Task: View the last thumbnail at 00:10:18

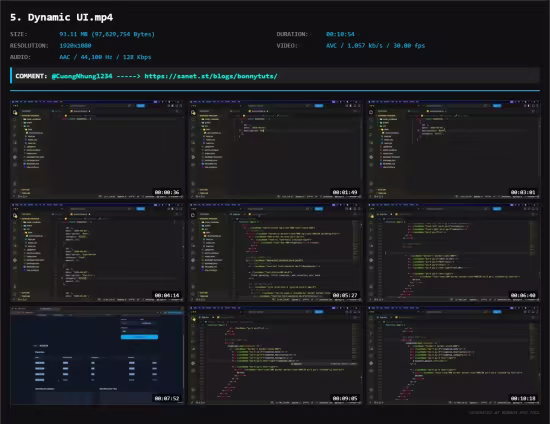Action: coord(454,356)
